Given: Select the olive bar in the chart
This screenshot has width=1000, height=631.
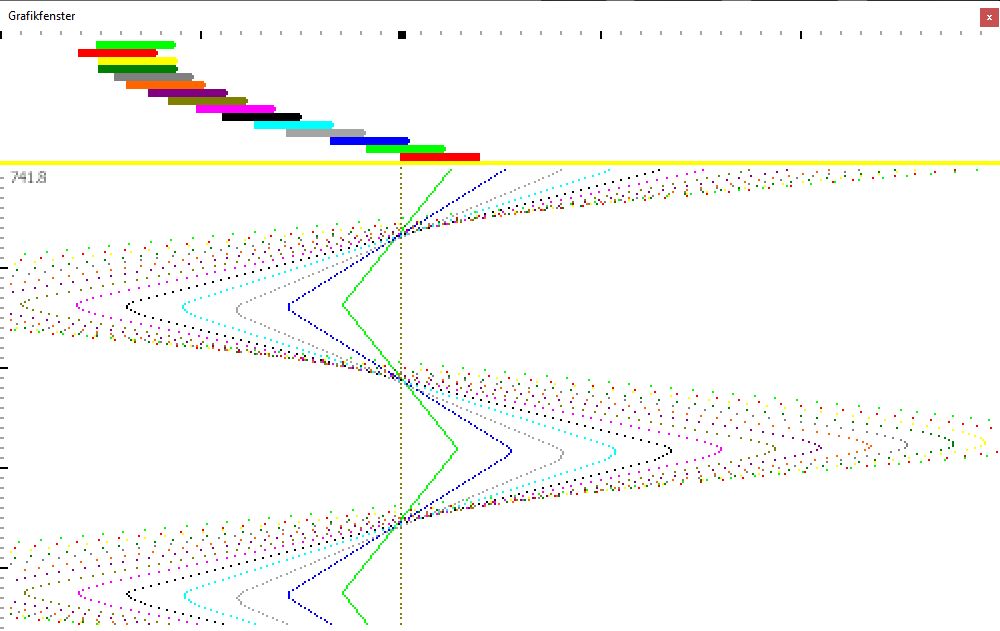Looking at the screenshot, I should tap(207, 101).
